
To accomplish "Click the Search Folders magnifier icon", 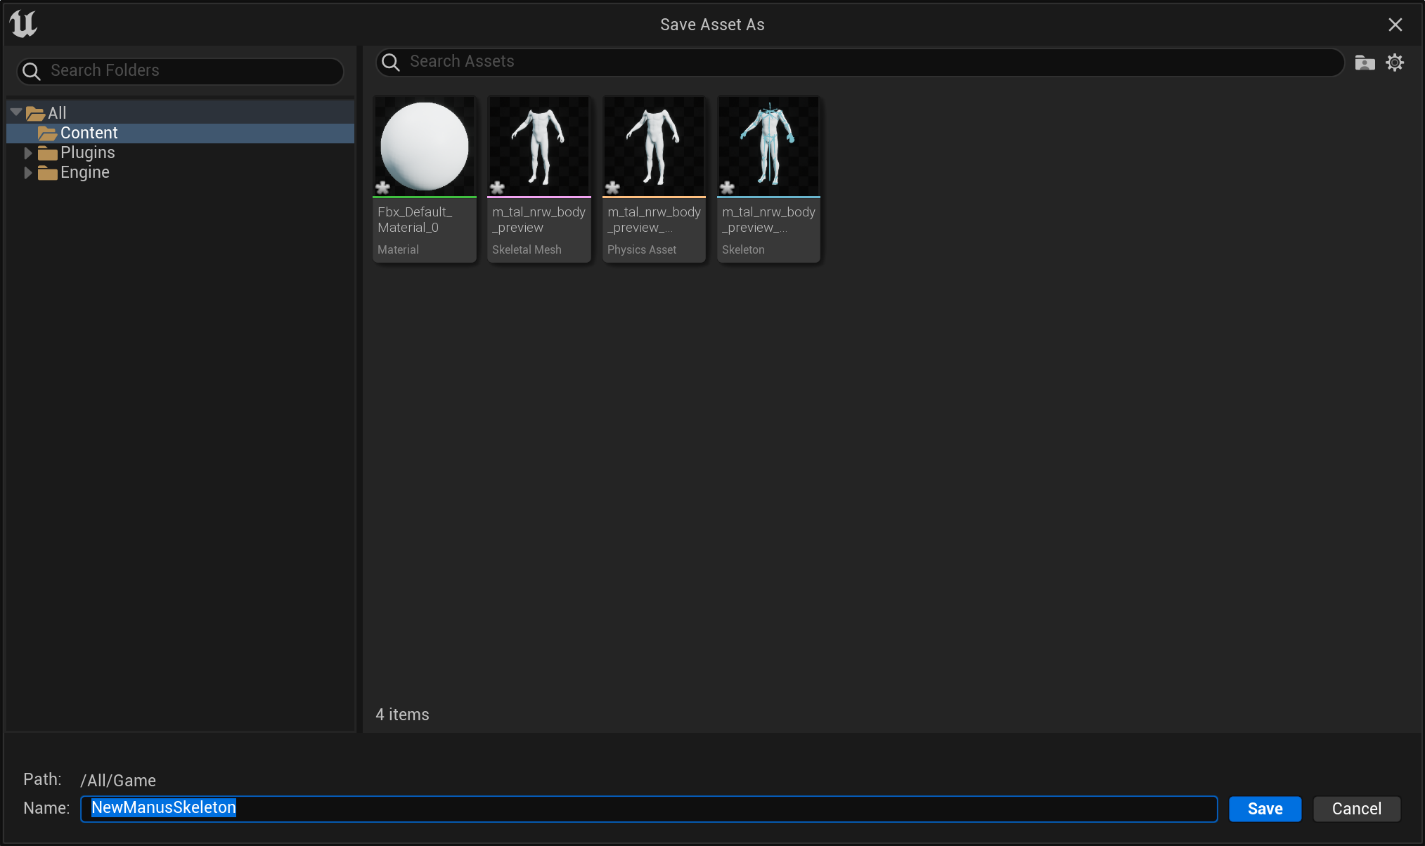I will 32,71.
